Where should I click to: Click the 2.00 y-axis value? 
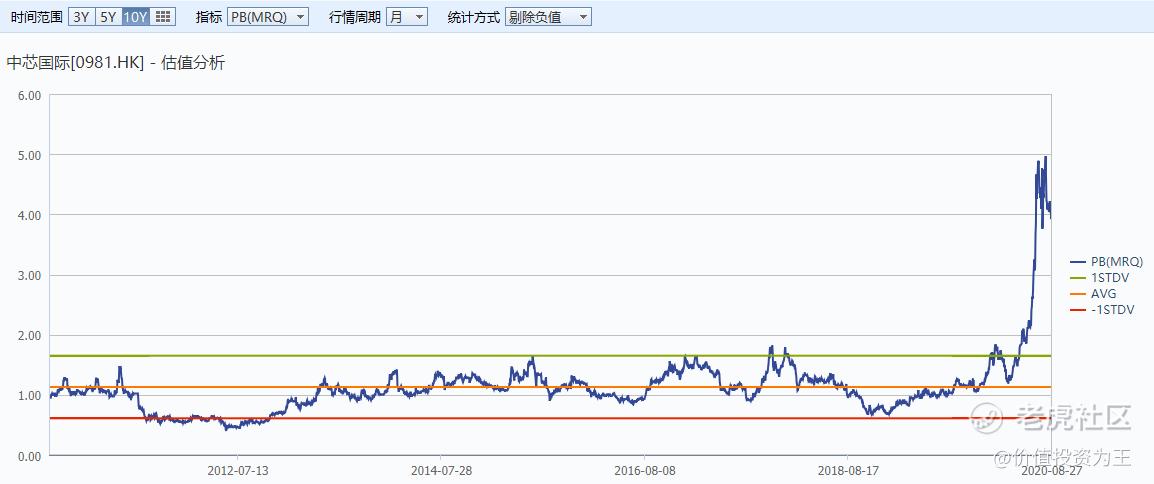(x=29, y=335)
